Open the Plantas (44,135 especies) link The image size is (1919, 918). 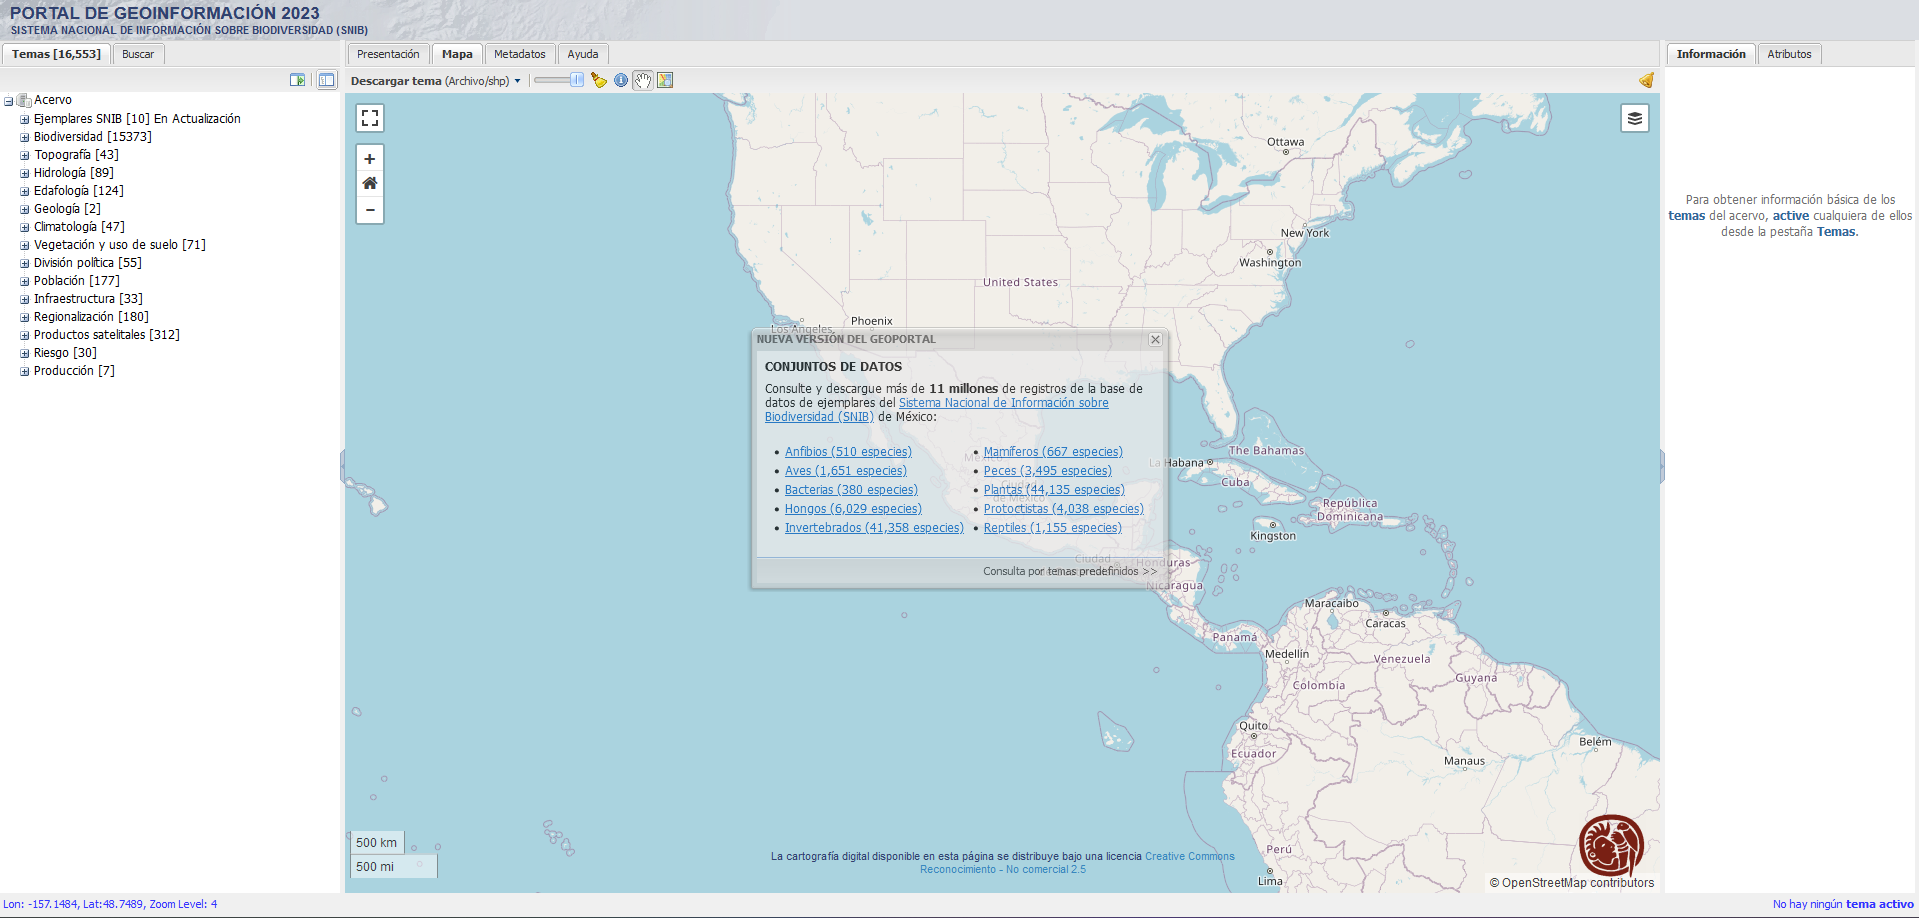click(x=1054, y=490)
